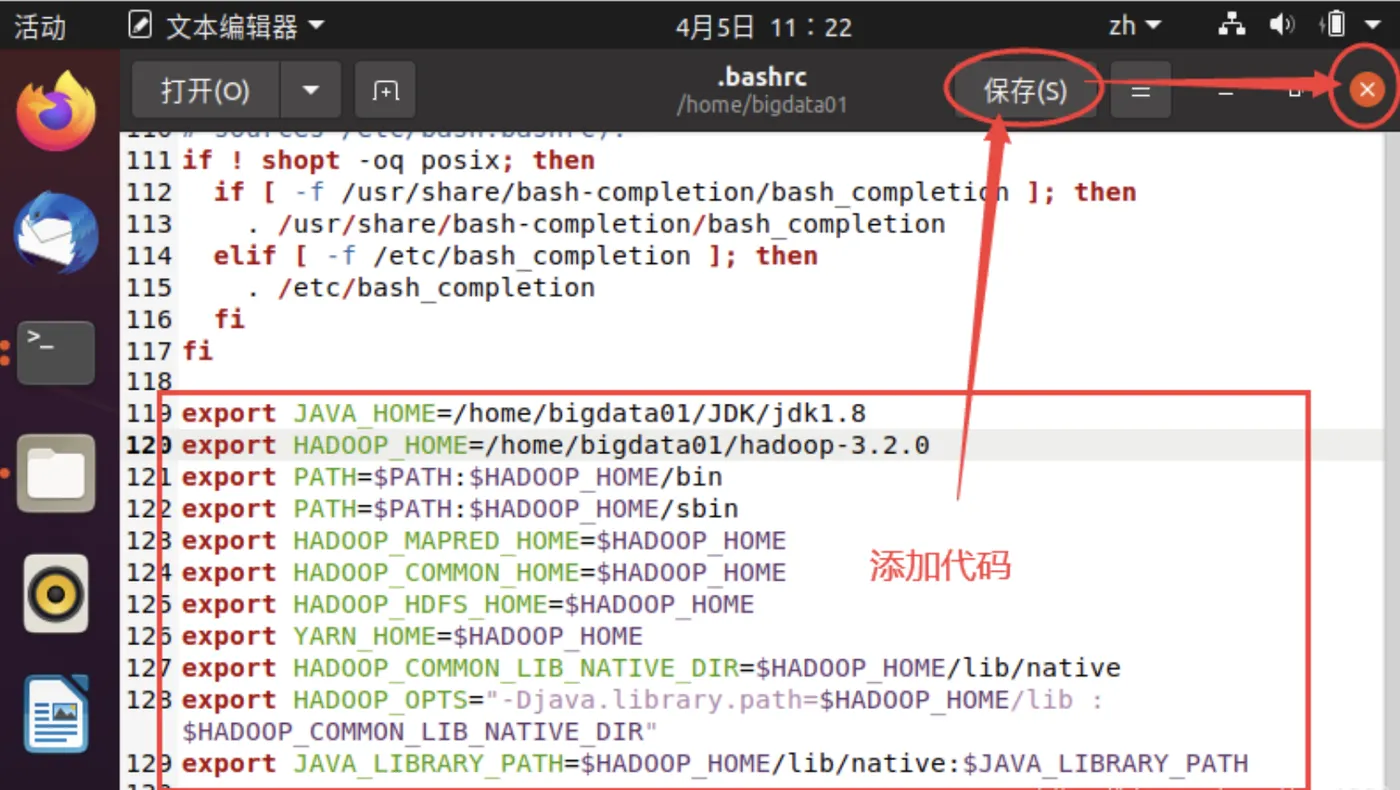Maximize the text editor window
The width and height of the screenshot is (1400, 790).
[1294, 91]
